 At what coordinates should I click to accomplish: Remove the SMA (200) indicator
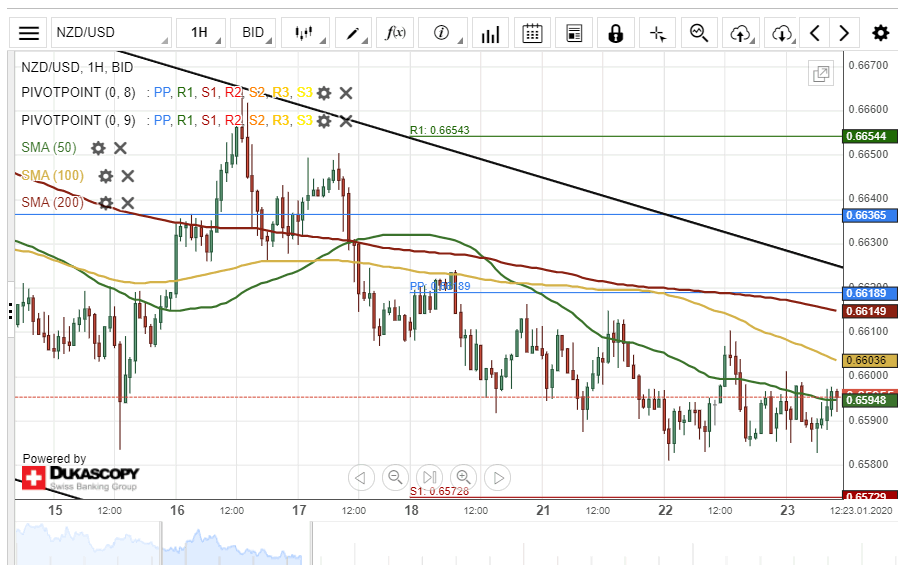click(128, 202)
